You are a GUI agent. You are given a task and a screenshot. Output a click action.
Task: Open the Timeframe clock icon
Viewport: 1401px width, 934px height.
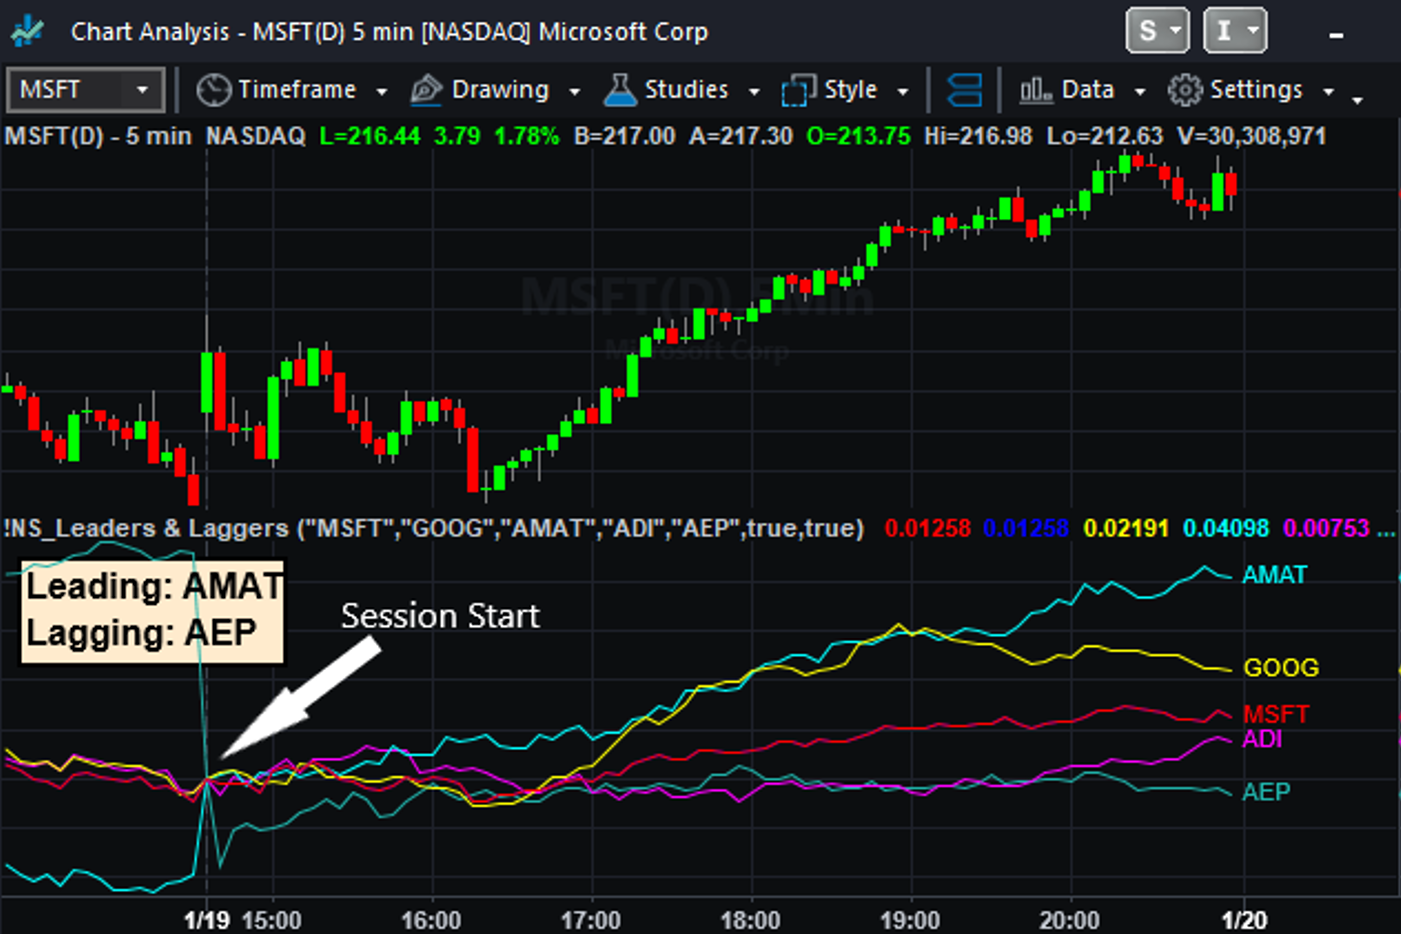coord(213,90)
